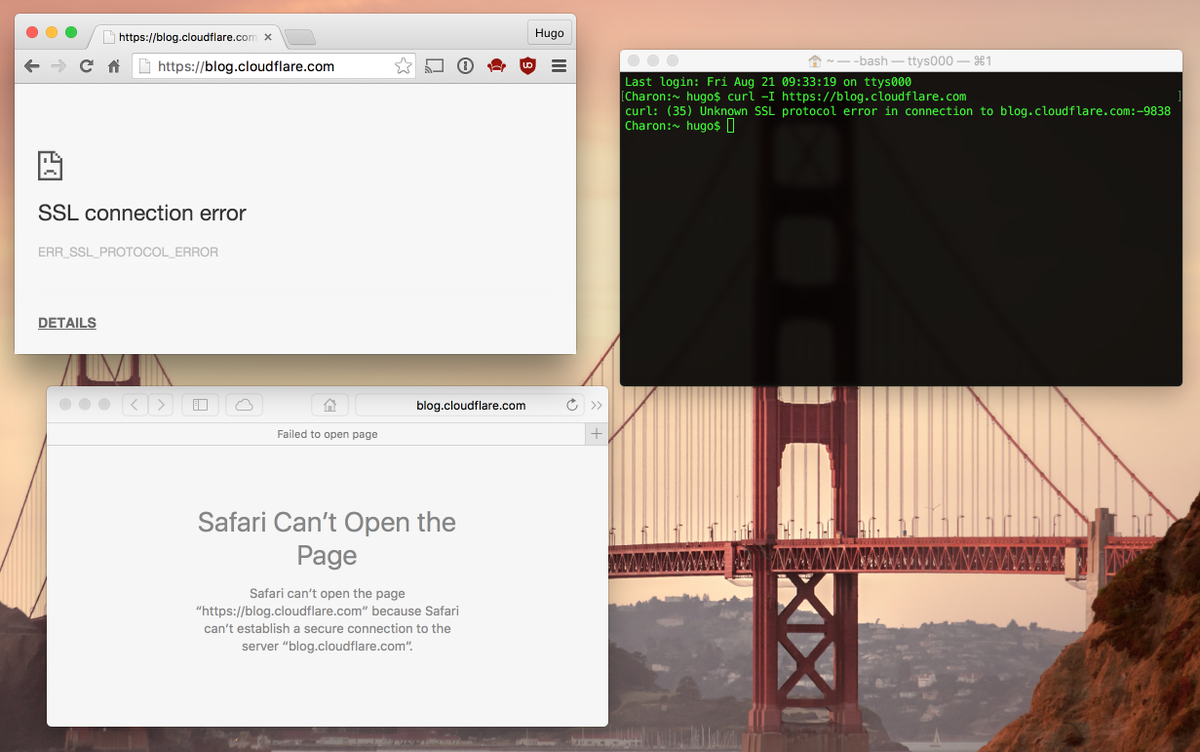Go back in Safari
This screenshot has width=1200, height=752.
point(135,405)
